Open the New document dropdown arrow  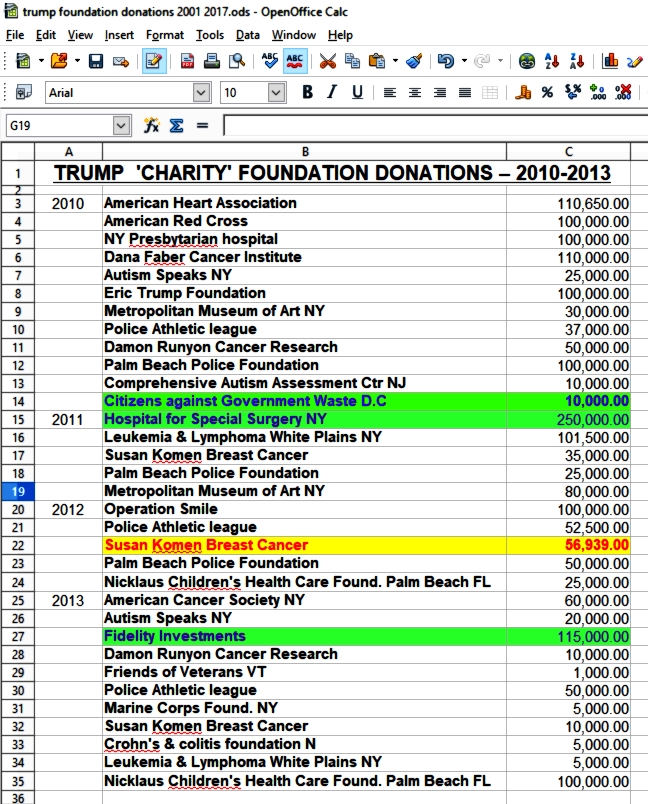pos(41,62)
